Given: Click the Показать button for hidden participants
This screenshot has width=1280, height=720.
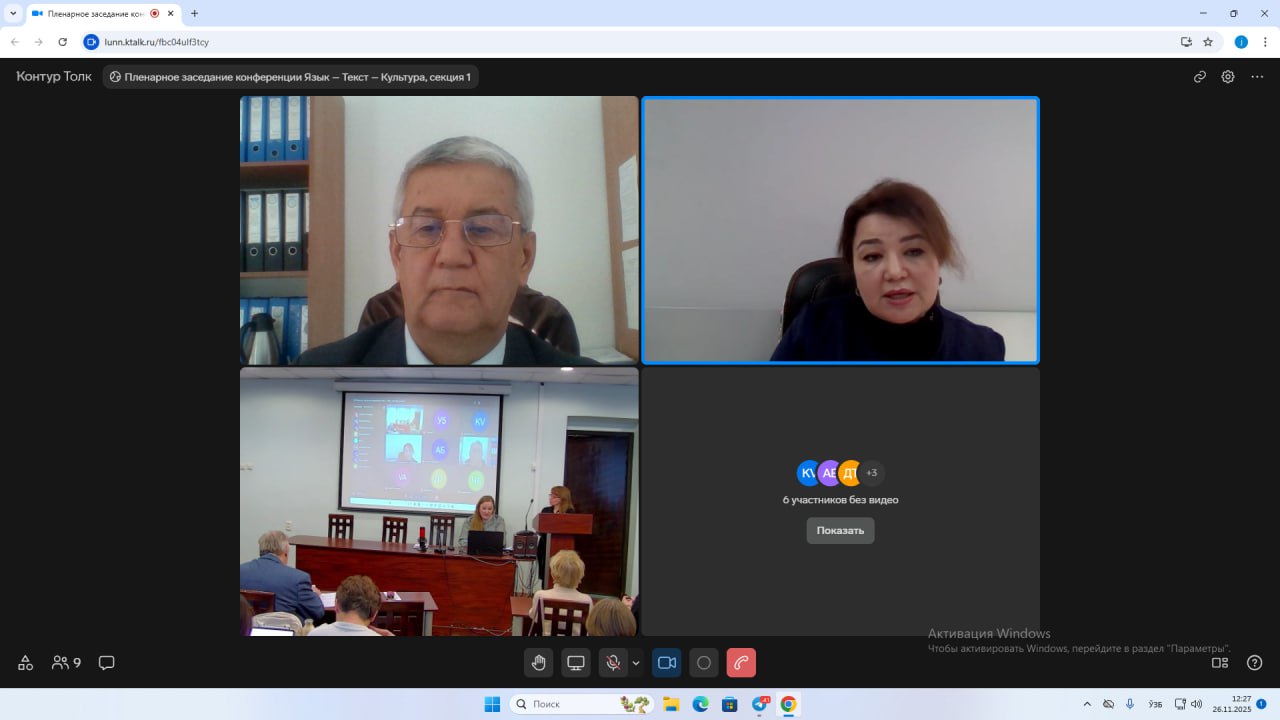Looking at the screenshot, I should 840,530.
